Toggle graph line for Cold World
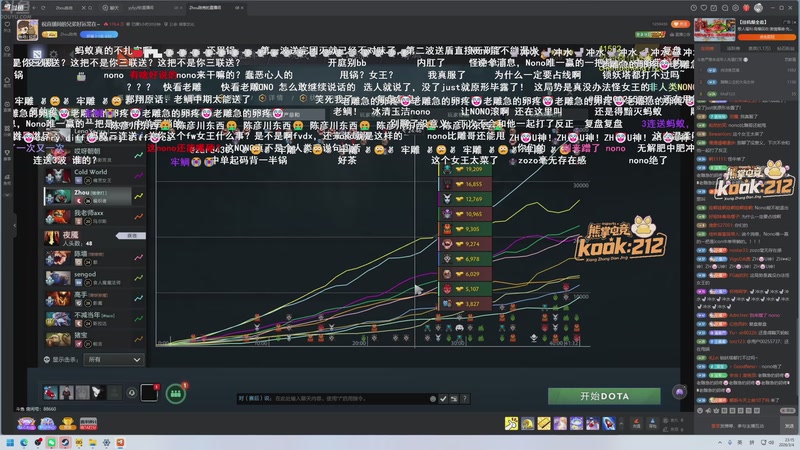The height and width of the screenshot is (450, 800). tap(138, 176)
